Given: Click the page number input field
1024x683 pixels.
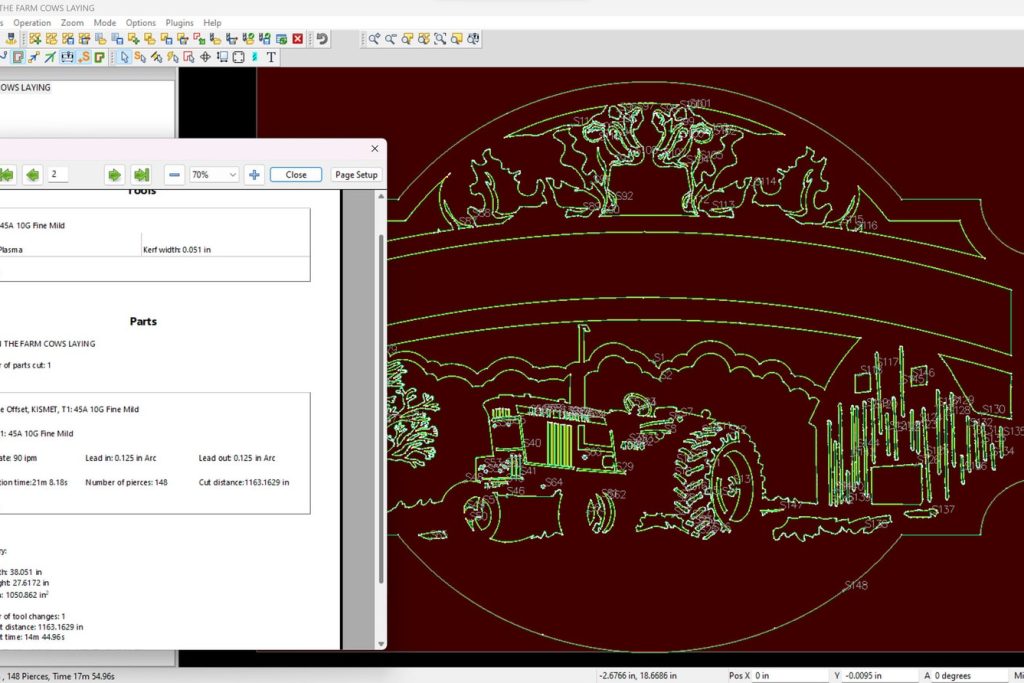Looking at the screenshot, I should pos(58,174).
